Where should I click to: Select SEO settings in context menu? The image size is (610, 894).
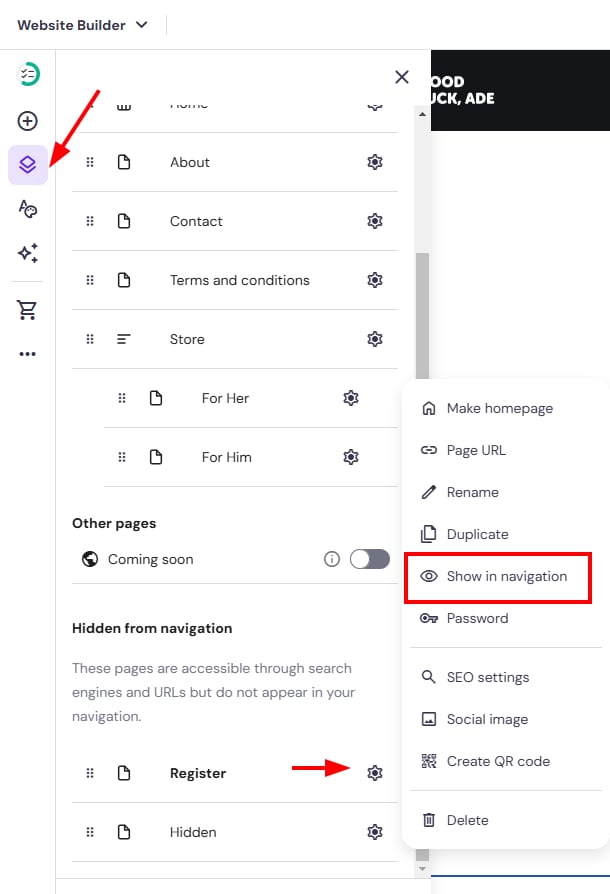tap(487, 677)
